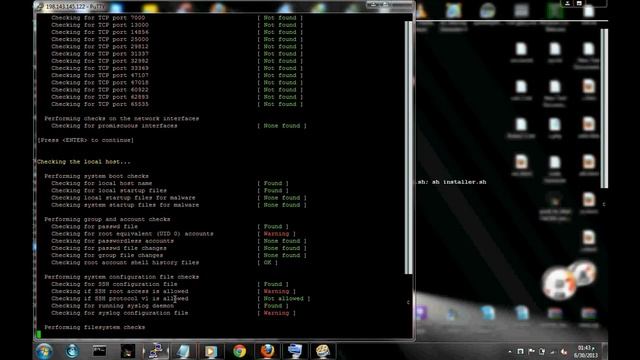Click "Checking for passwordless accounts" line
Screen dimensions: 640x360
pyautogui.click(x=112, y=241)
